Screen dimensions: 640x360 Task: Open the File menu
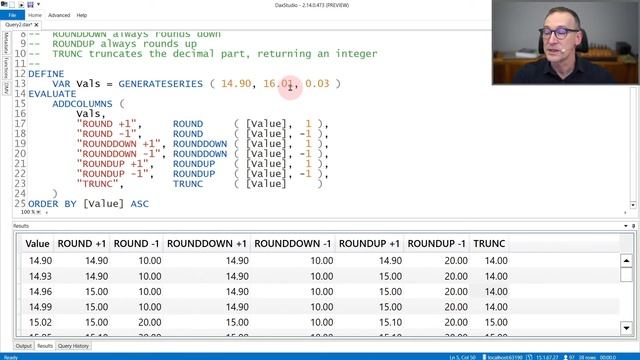tap(12, 15)
